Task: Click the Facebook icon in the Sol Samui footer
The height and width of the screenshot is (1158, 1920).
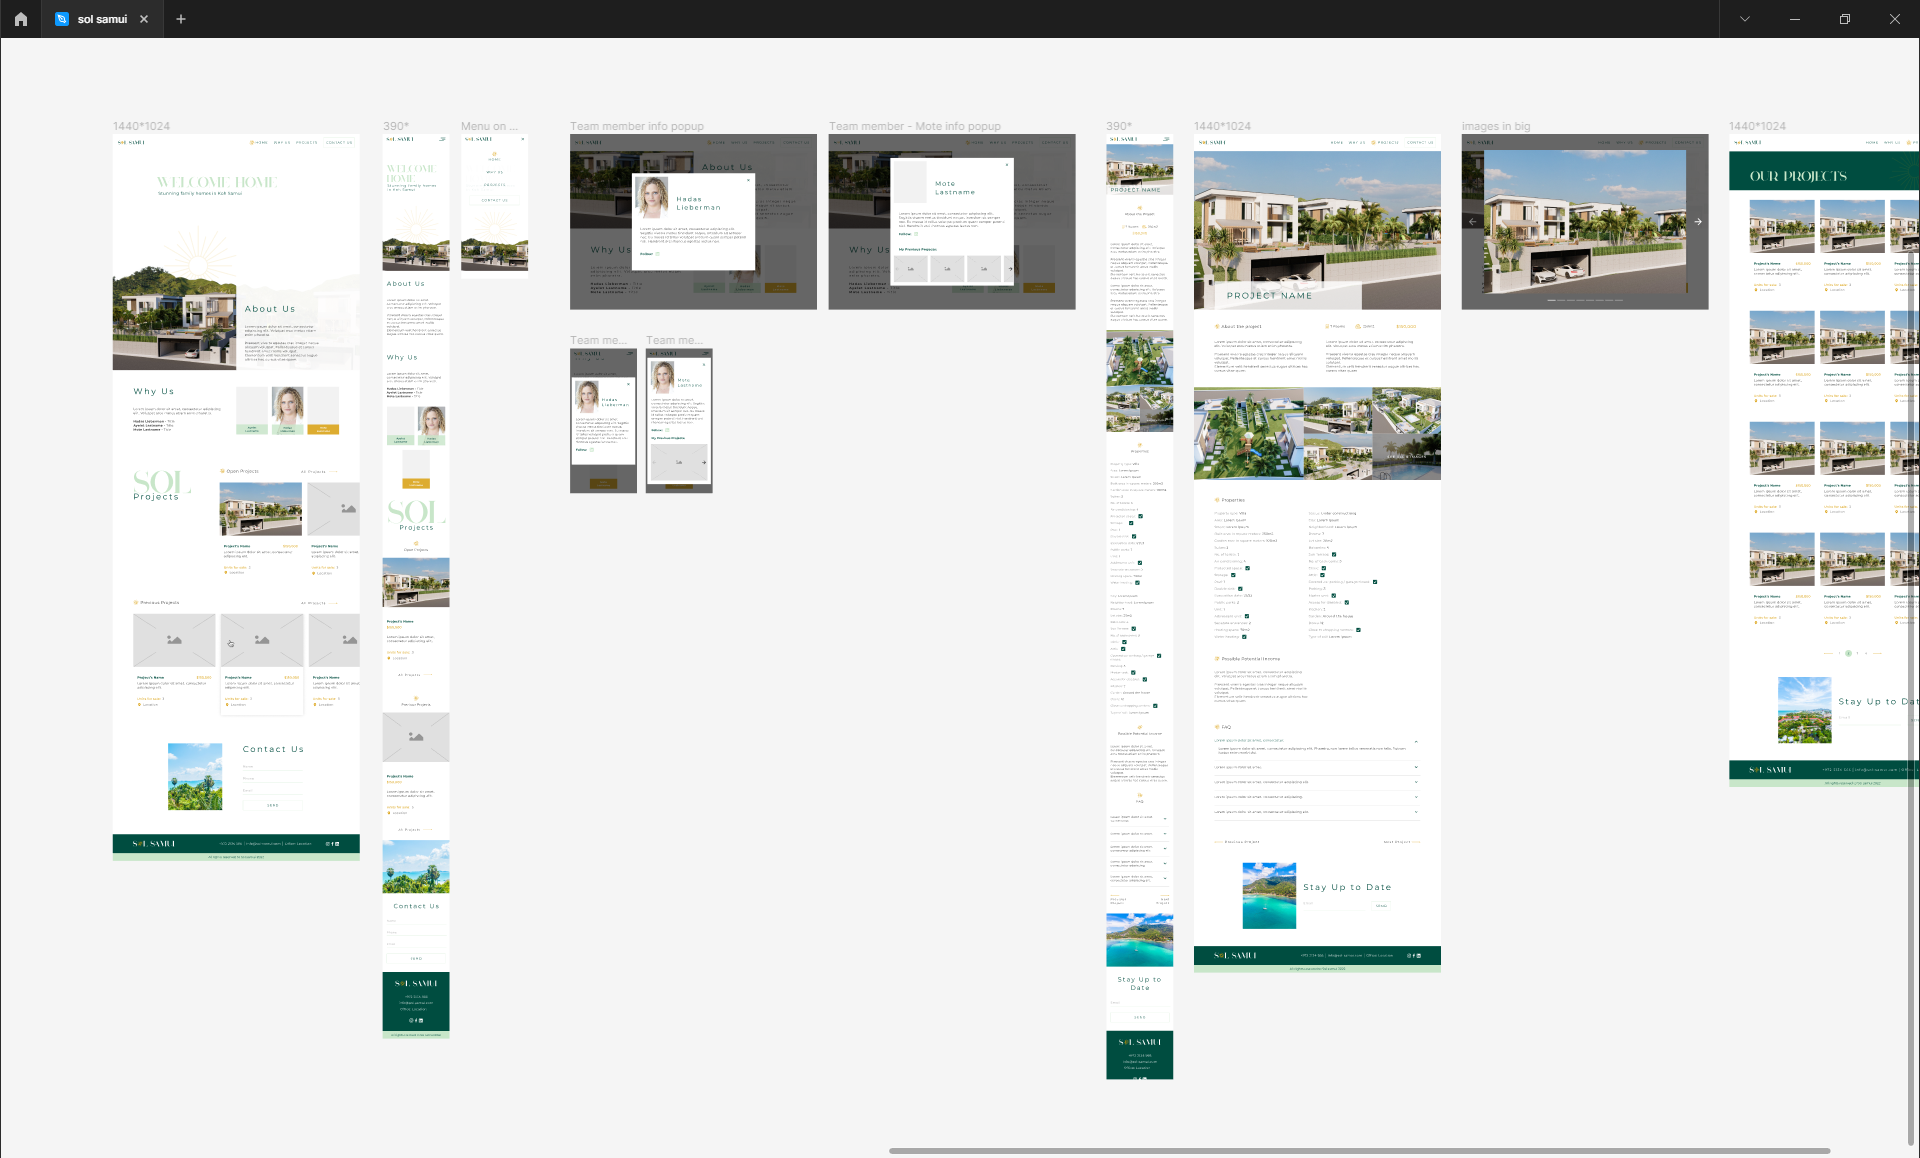Action: (332, 844)
